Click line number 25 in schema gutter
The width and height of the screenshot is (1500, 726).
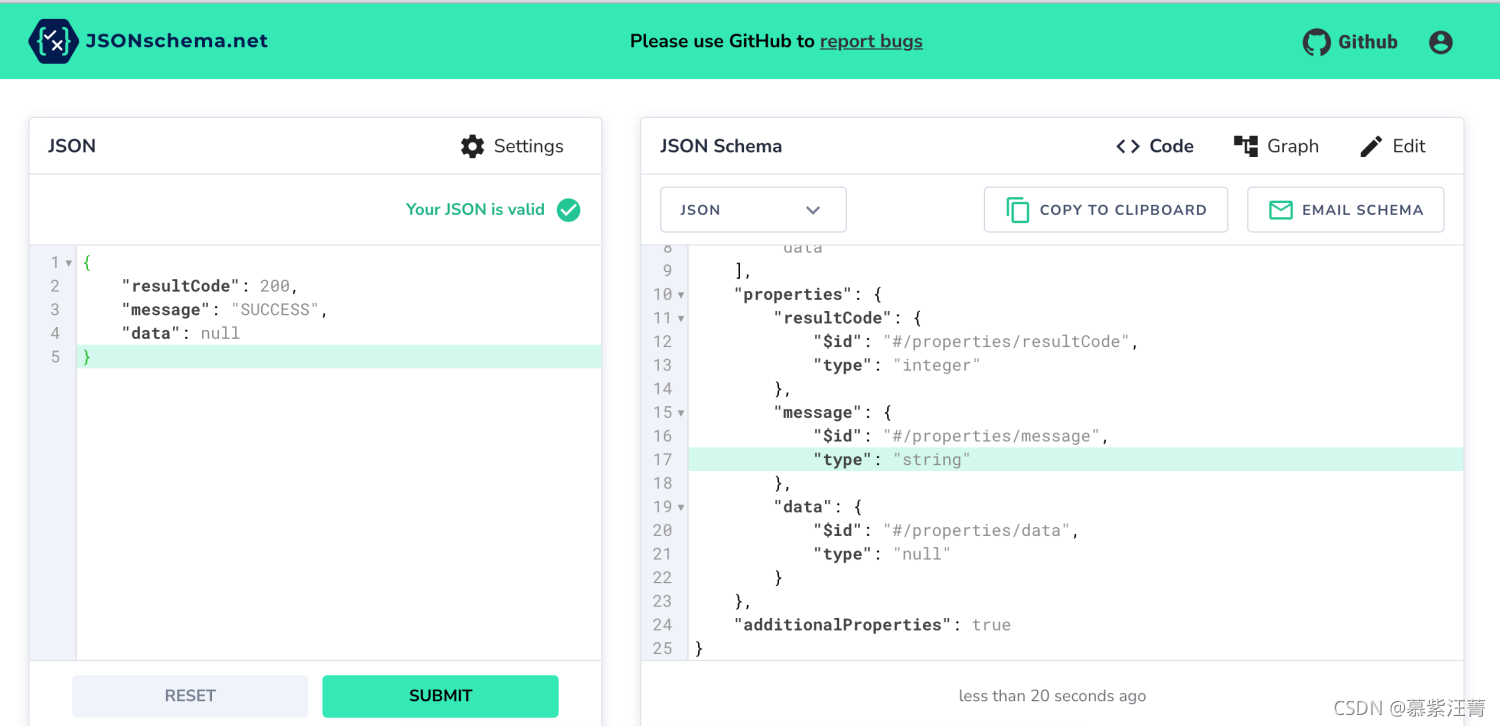[662, 648]
